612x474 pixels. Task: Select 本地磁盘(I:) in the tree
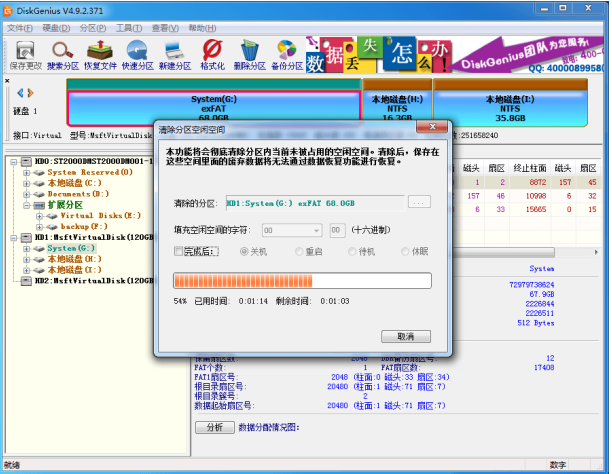tap(74, 270)
